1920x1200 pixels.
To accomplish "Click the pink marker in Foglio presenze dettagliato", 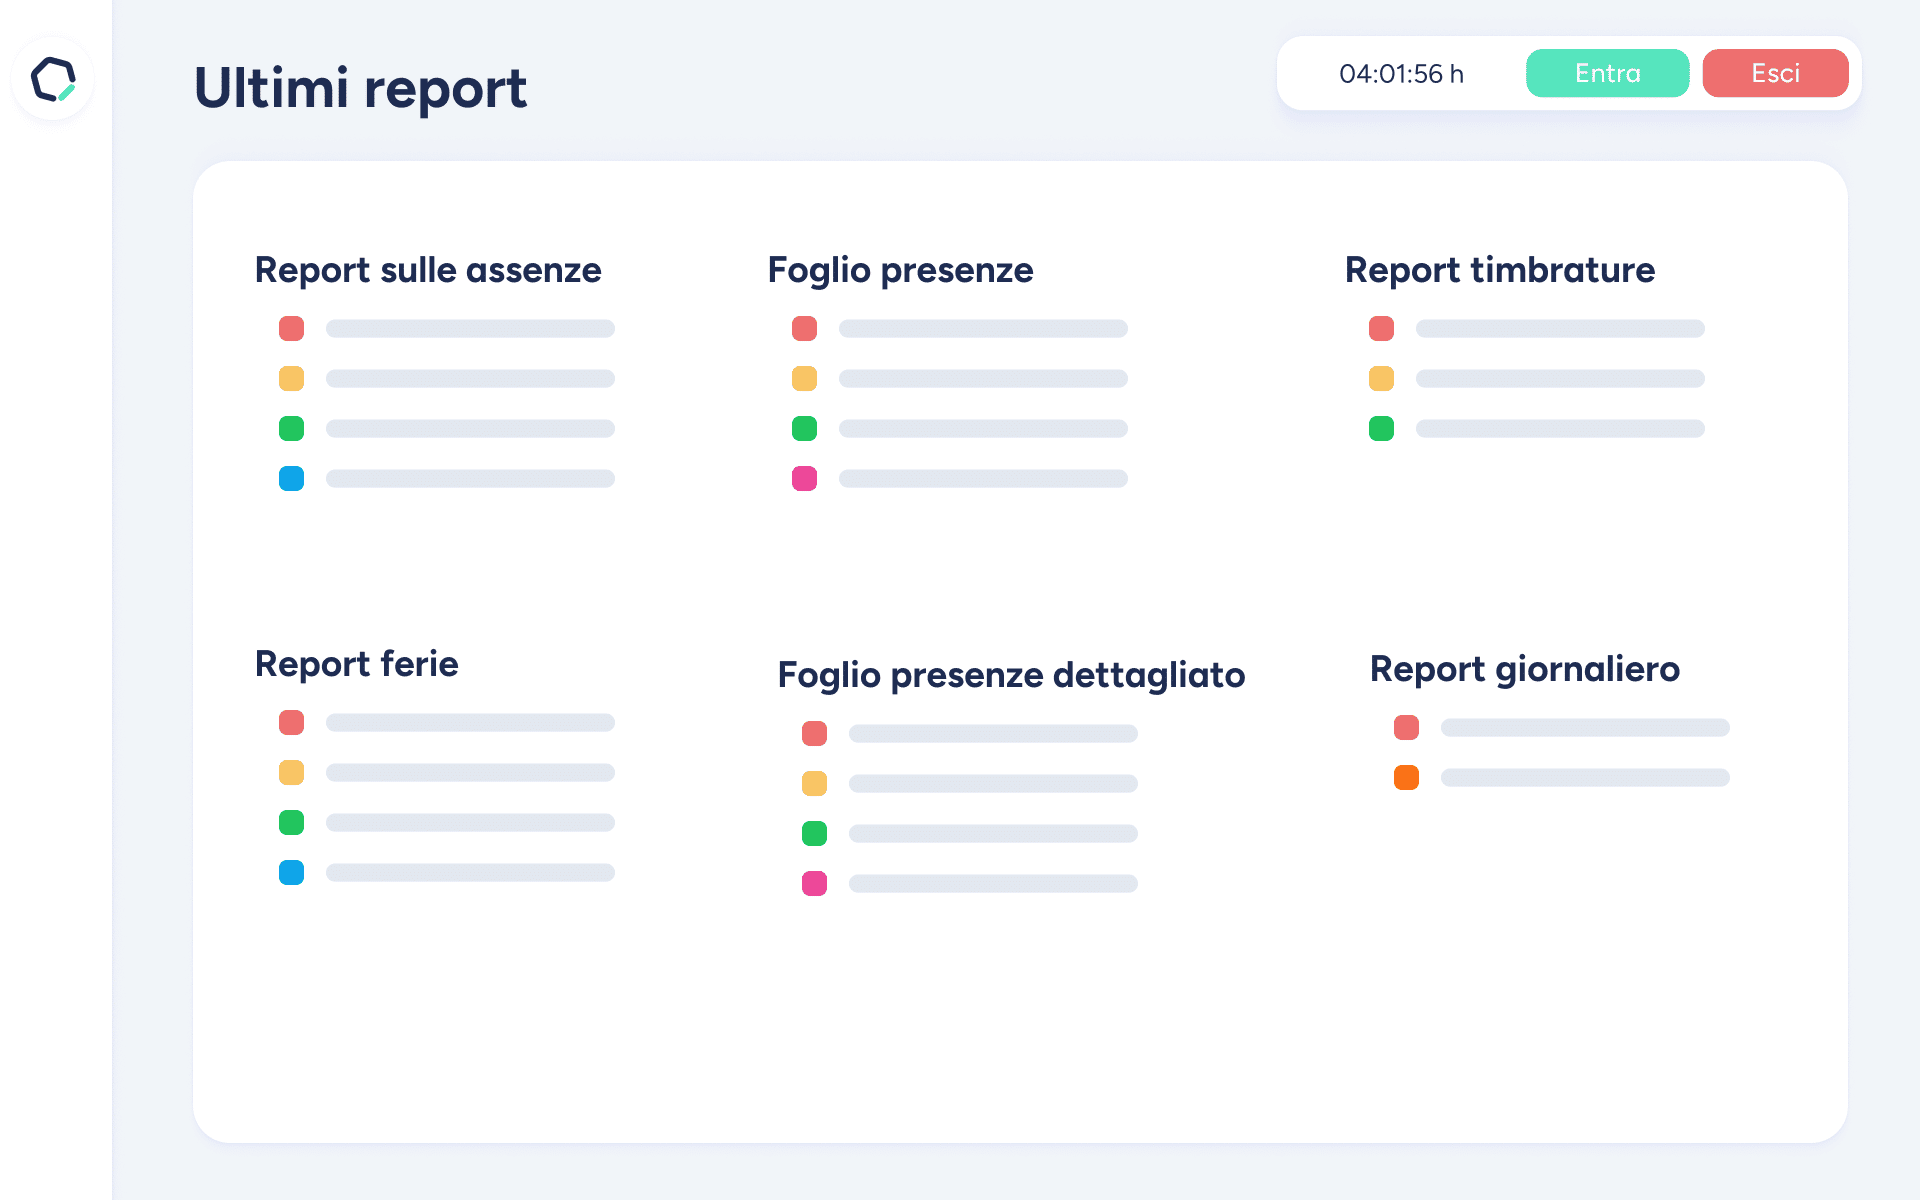I will (x=814, y=883).
